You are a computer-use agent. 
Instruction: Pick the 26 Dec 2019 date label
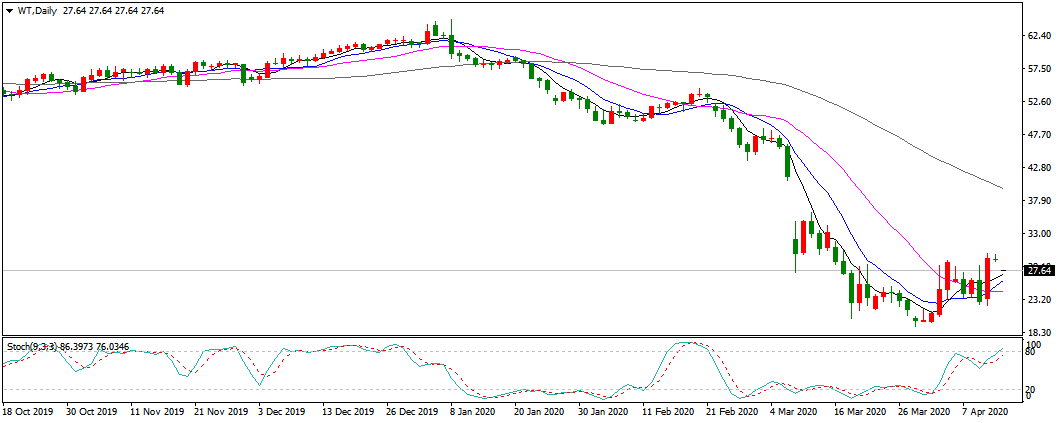point(411,411)
